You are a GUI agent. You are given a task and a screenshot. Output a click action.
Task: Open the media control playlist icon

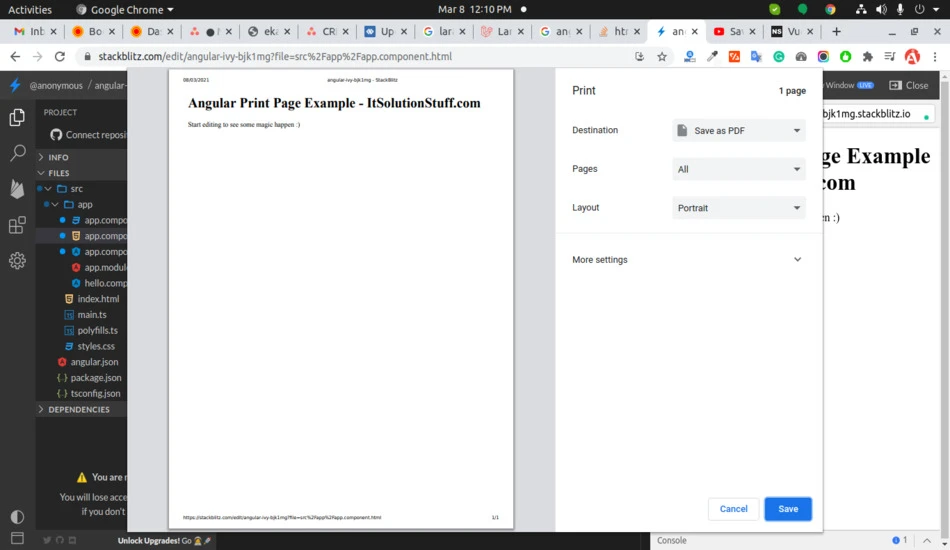click(x=889, y=56)
